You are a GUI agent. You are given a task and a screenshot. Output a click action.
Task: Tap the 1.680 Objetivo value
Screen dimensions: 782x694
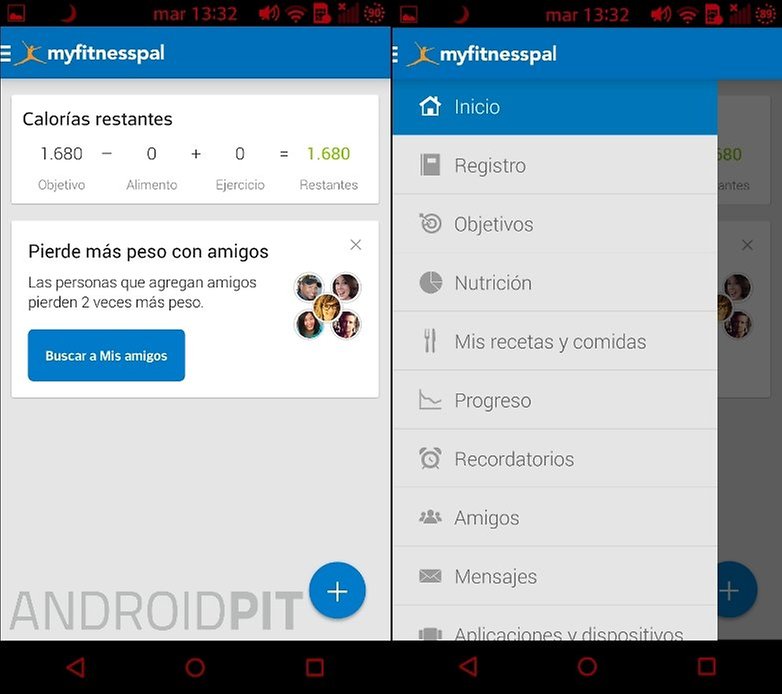(x=61, y=154)
